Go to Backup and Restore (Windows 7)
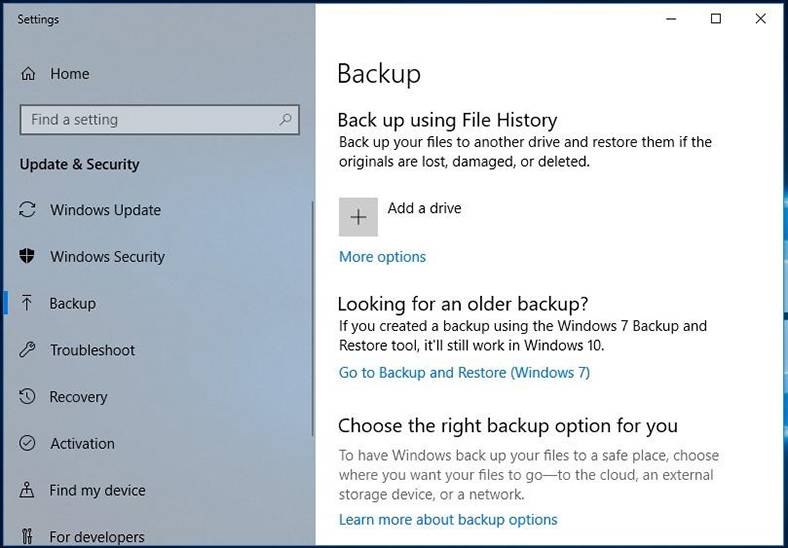Screen dimensions: 788x548 (464, 373)
